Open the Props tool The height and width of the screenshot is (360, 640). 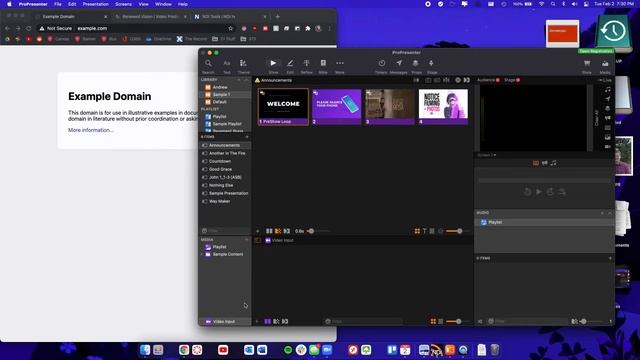click(416, 66)
